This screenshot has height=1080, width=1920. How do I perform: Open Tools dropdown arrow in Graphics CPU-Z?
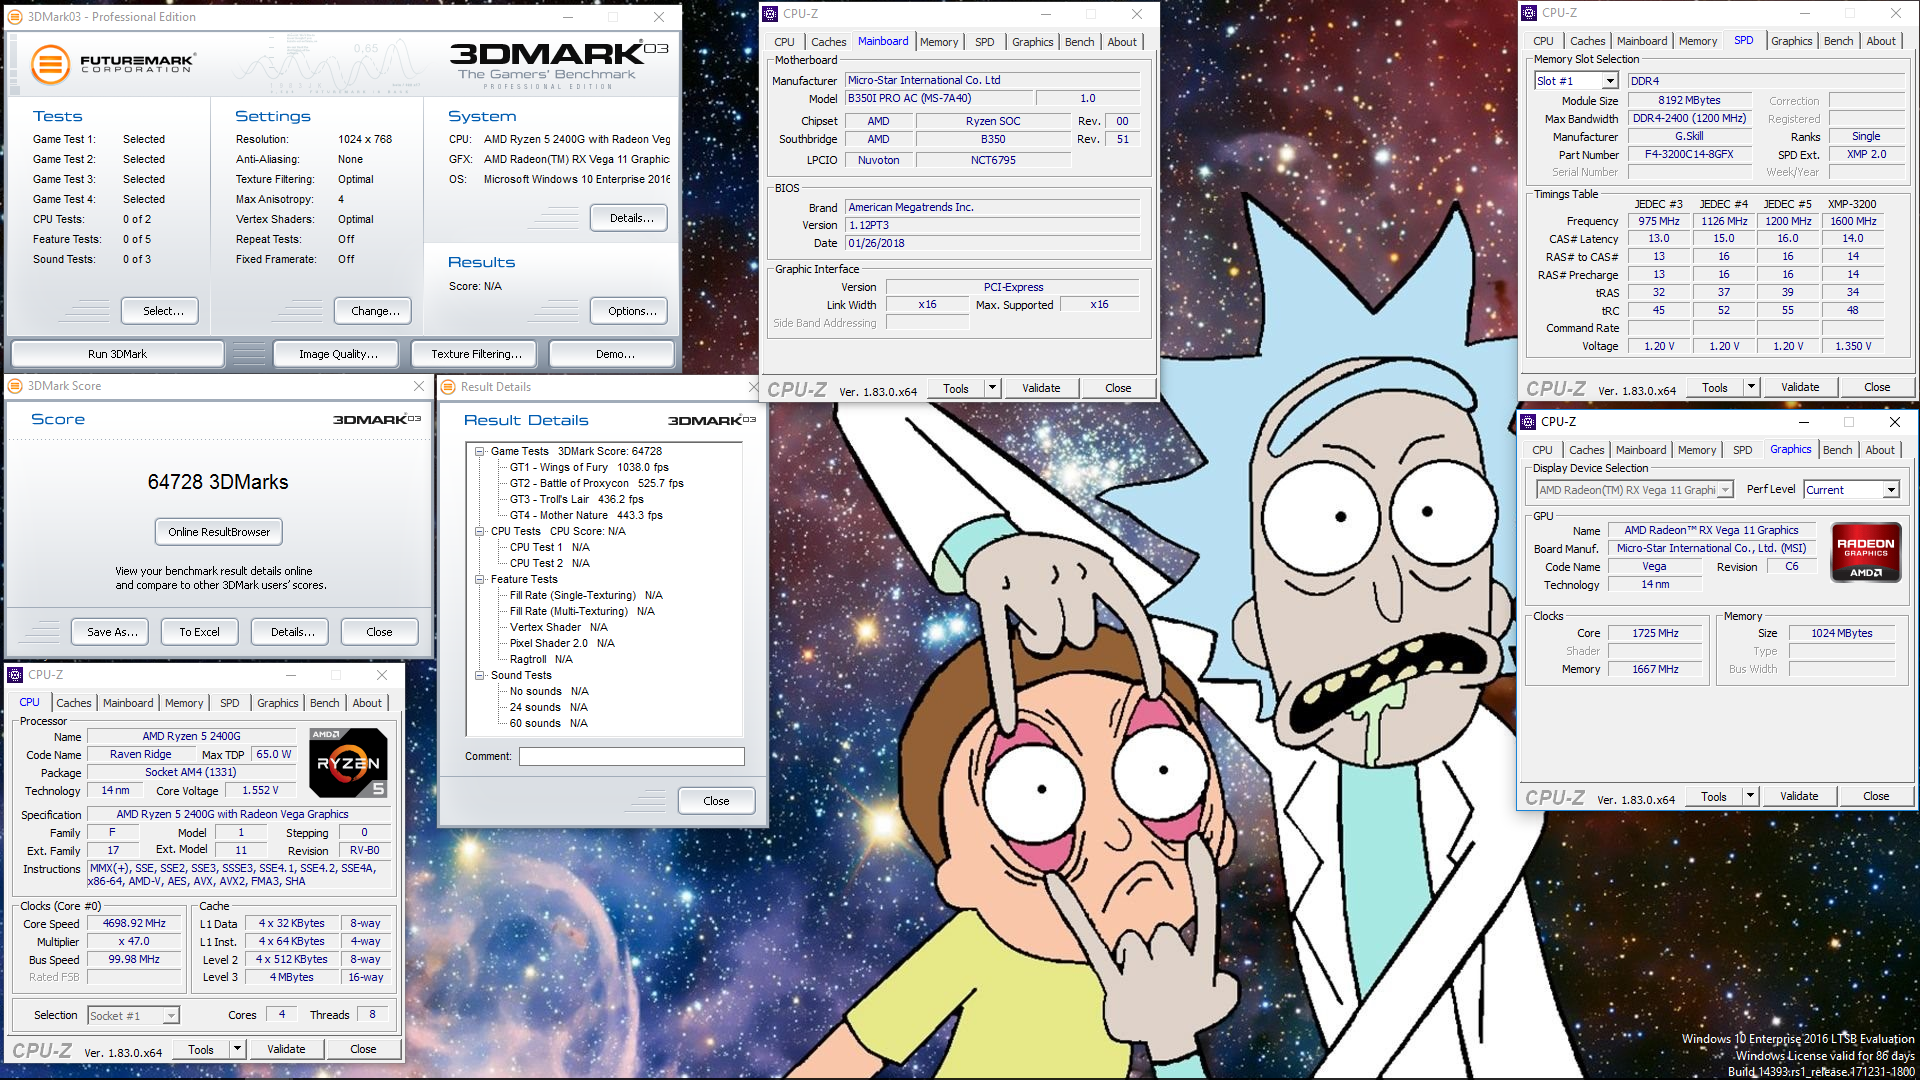(1750, 796)
